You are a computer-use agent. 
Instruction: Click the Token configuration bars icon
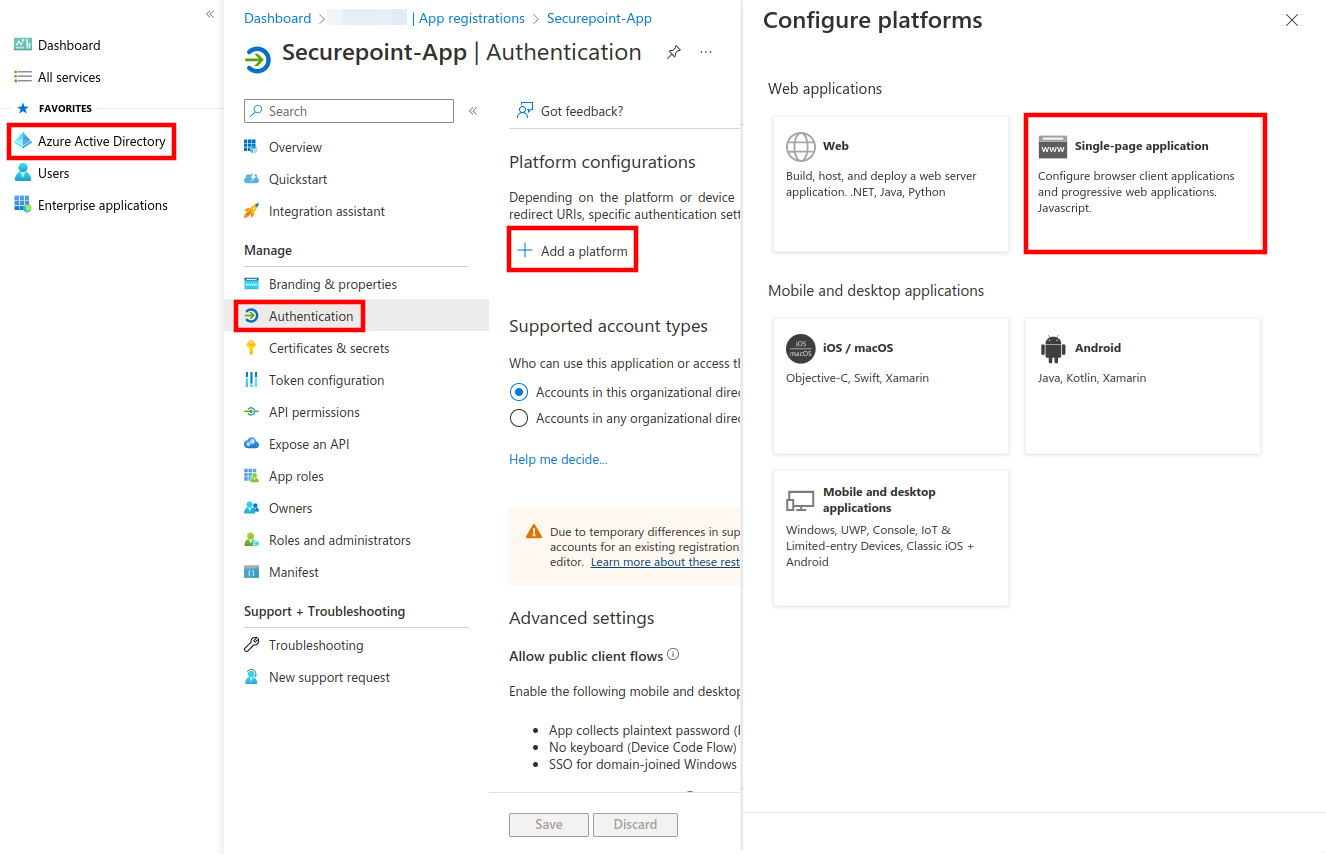[251, 380]
